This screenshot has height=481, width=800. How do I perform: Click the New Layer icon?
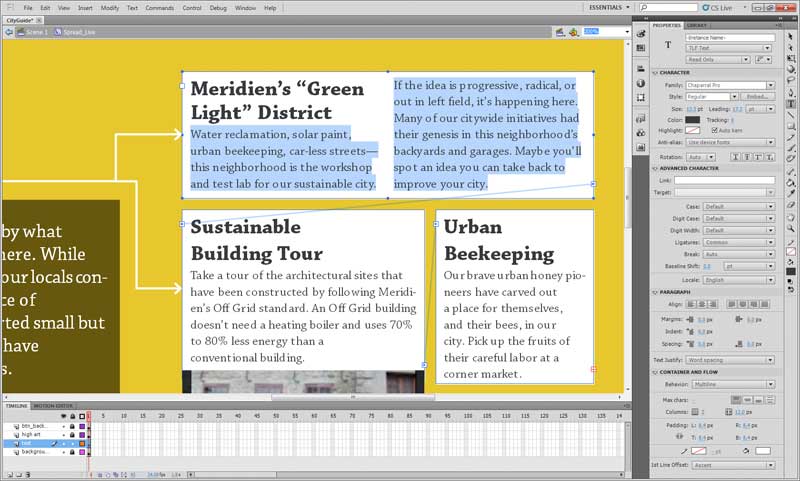pyautogui.click(x=10, y=474)
